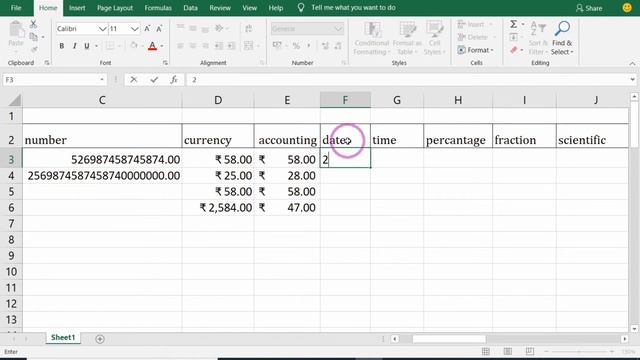This screenshot has width=640, height=360.
Task: Increase font size with larger A icon
Action: 147,29
